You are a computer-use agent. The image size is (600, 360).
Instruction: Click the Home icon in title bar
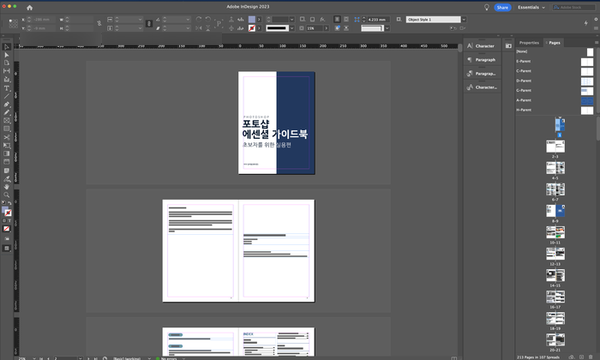point(29,8)
